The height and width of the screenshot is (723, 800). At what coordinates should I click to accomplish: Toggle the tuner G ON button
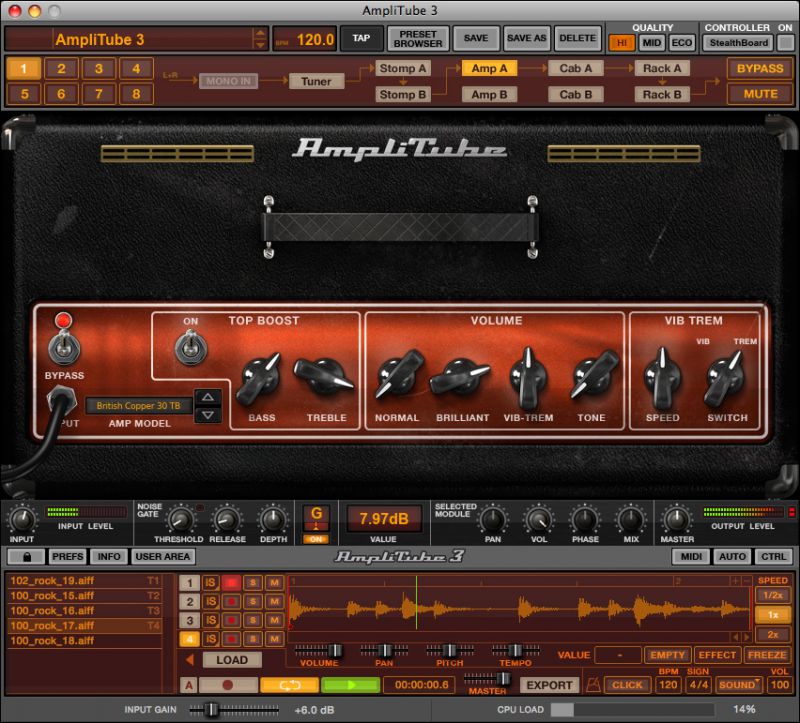tap(316, 539)
